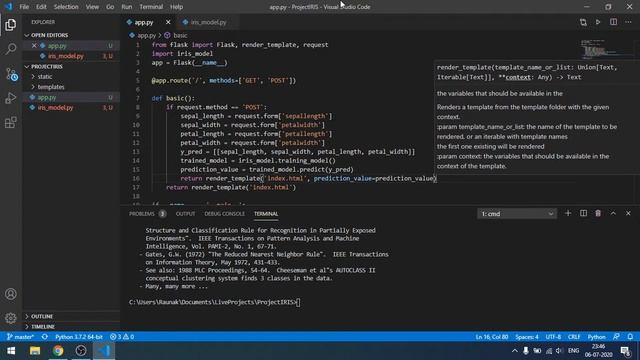Screen dimensions: 640x360
Task: Open notifications bell in status bar
Action: [630, 337]
